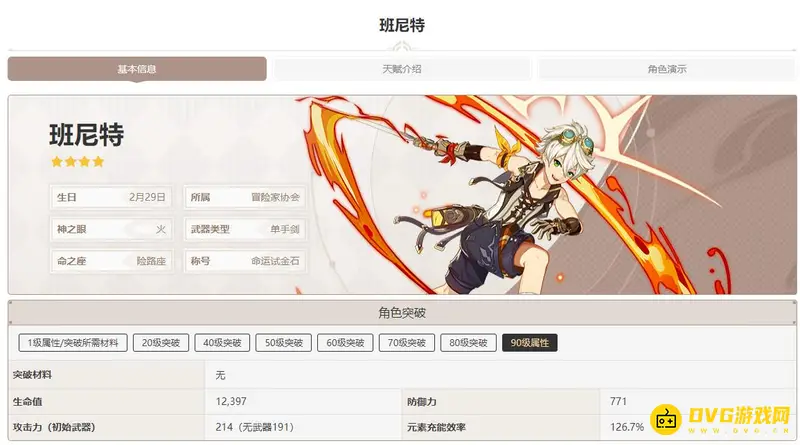Image resolution: width=800 pixels, height=445 pixels.
Task: Click the four-star rarity icons under 班尼特
Action: coord(78,162)
